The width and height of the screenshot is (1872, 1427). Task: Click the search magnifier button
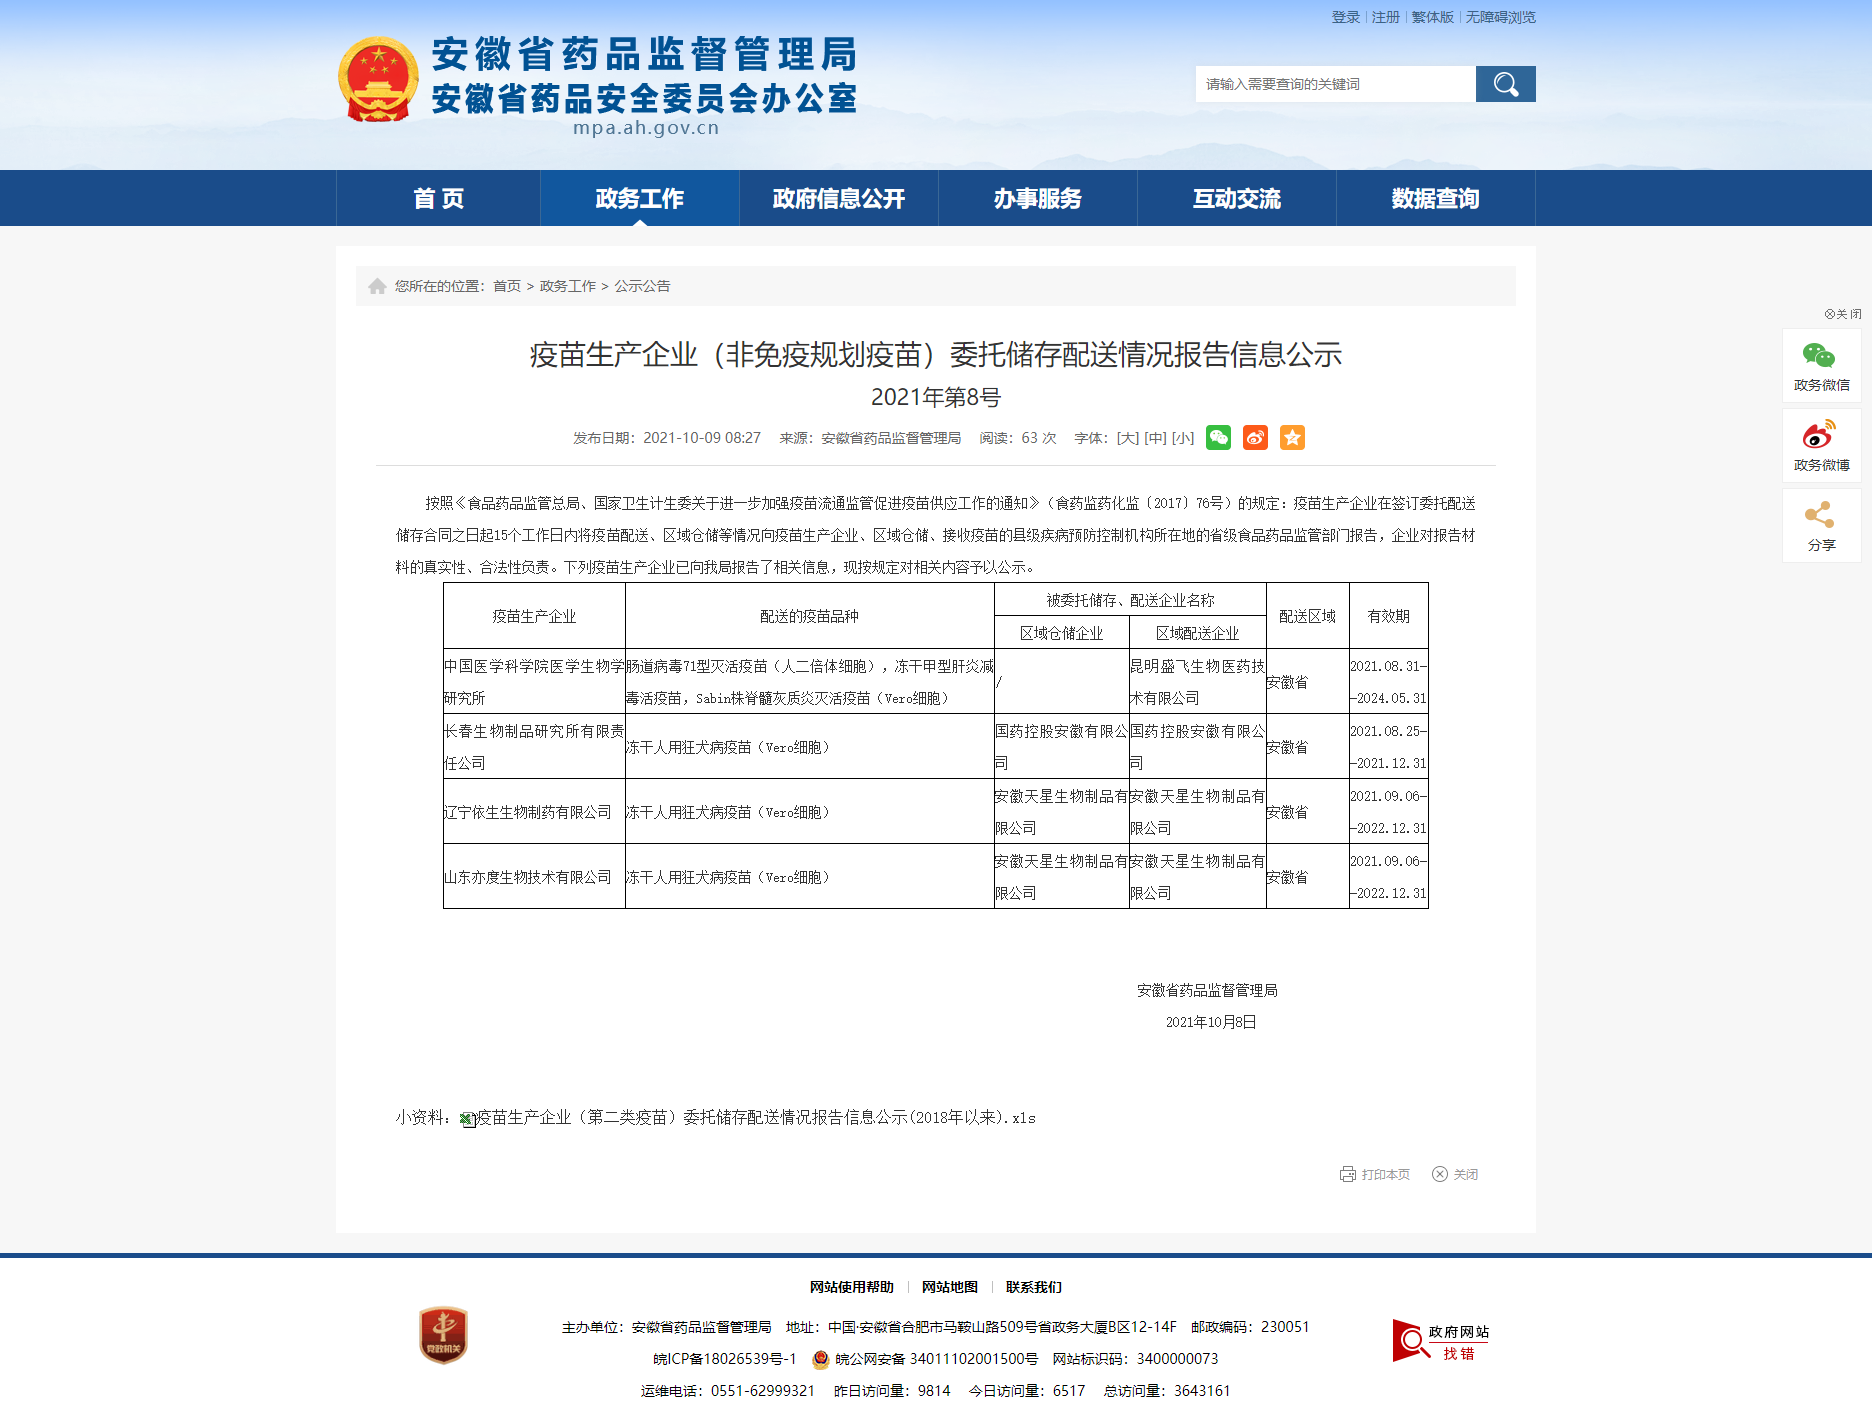pyautogui.click(x=1505, y=84)
